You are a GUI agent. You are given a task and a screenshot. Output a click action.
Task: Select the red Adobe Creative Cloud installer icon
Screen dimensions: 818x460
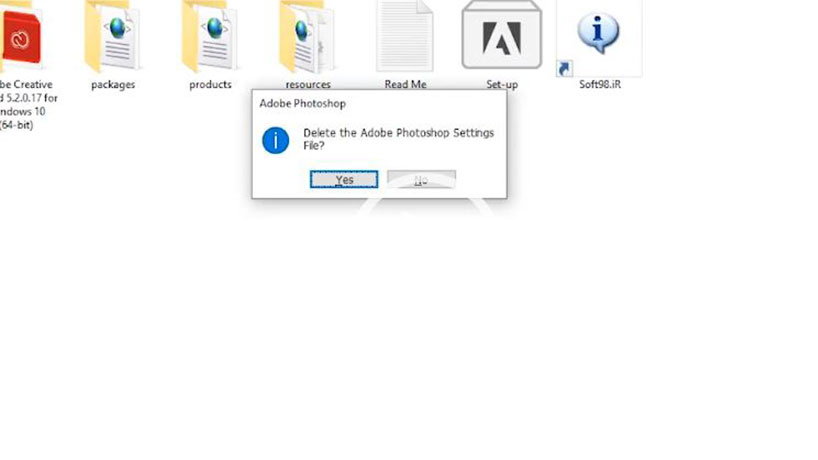pos(20,37)
